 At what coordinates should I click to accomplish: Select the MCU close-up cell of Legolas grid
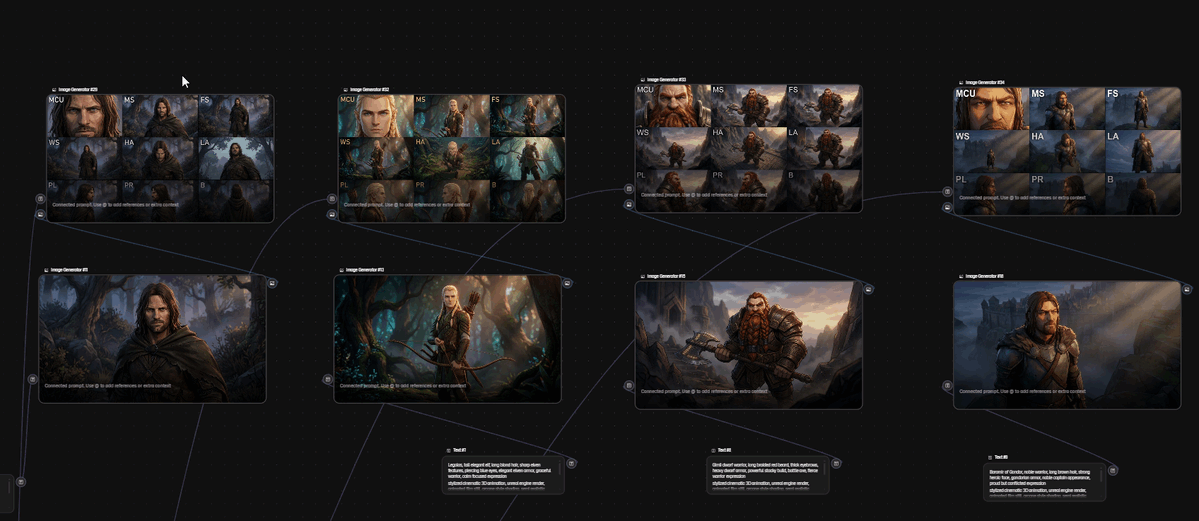[376, 116]
